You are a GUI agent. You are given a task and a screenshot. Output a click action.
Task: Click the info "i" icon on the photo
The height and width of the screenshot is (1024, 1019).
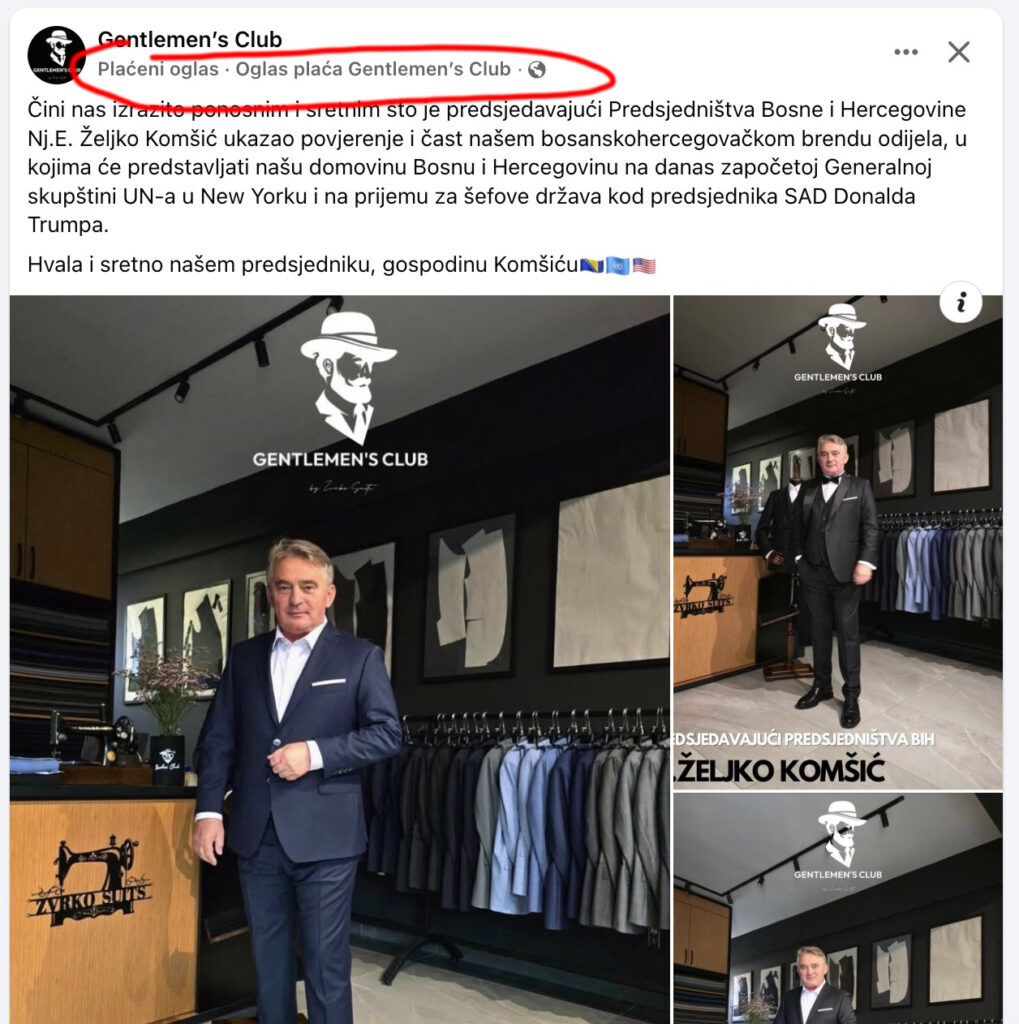pyautogui.click(x=961, y=303)
